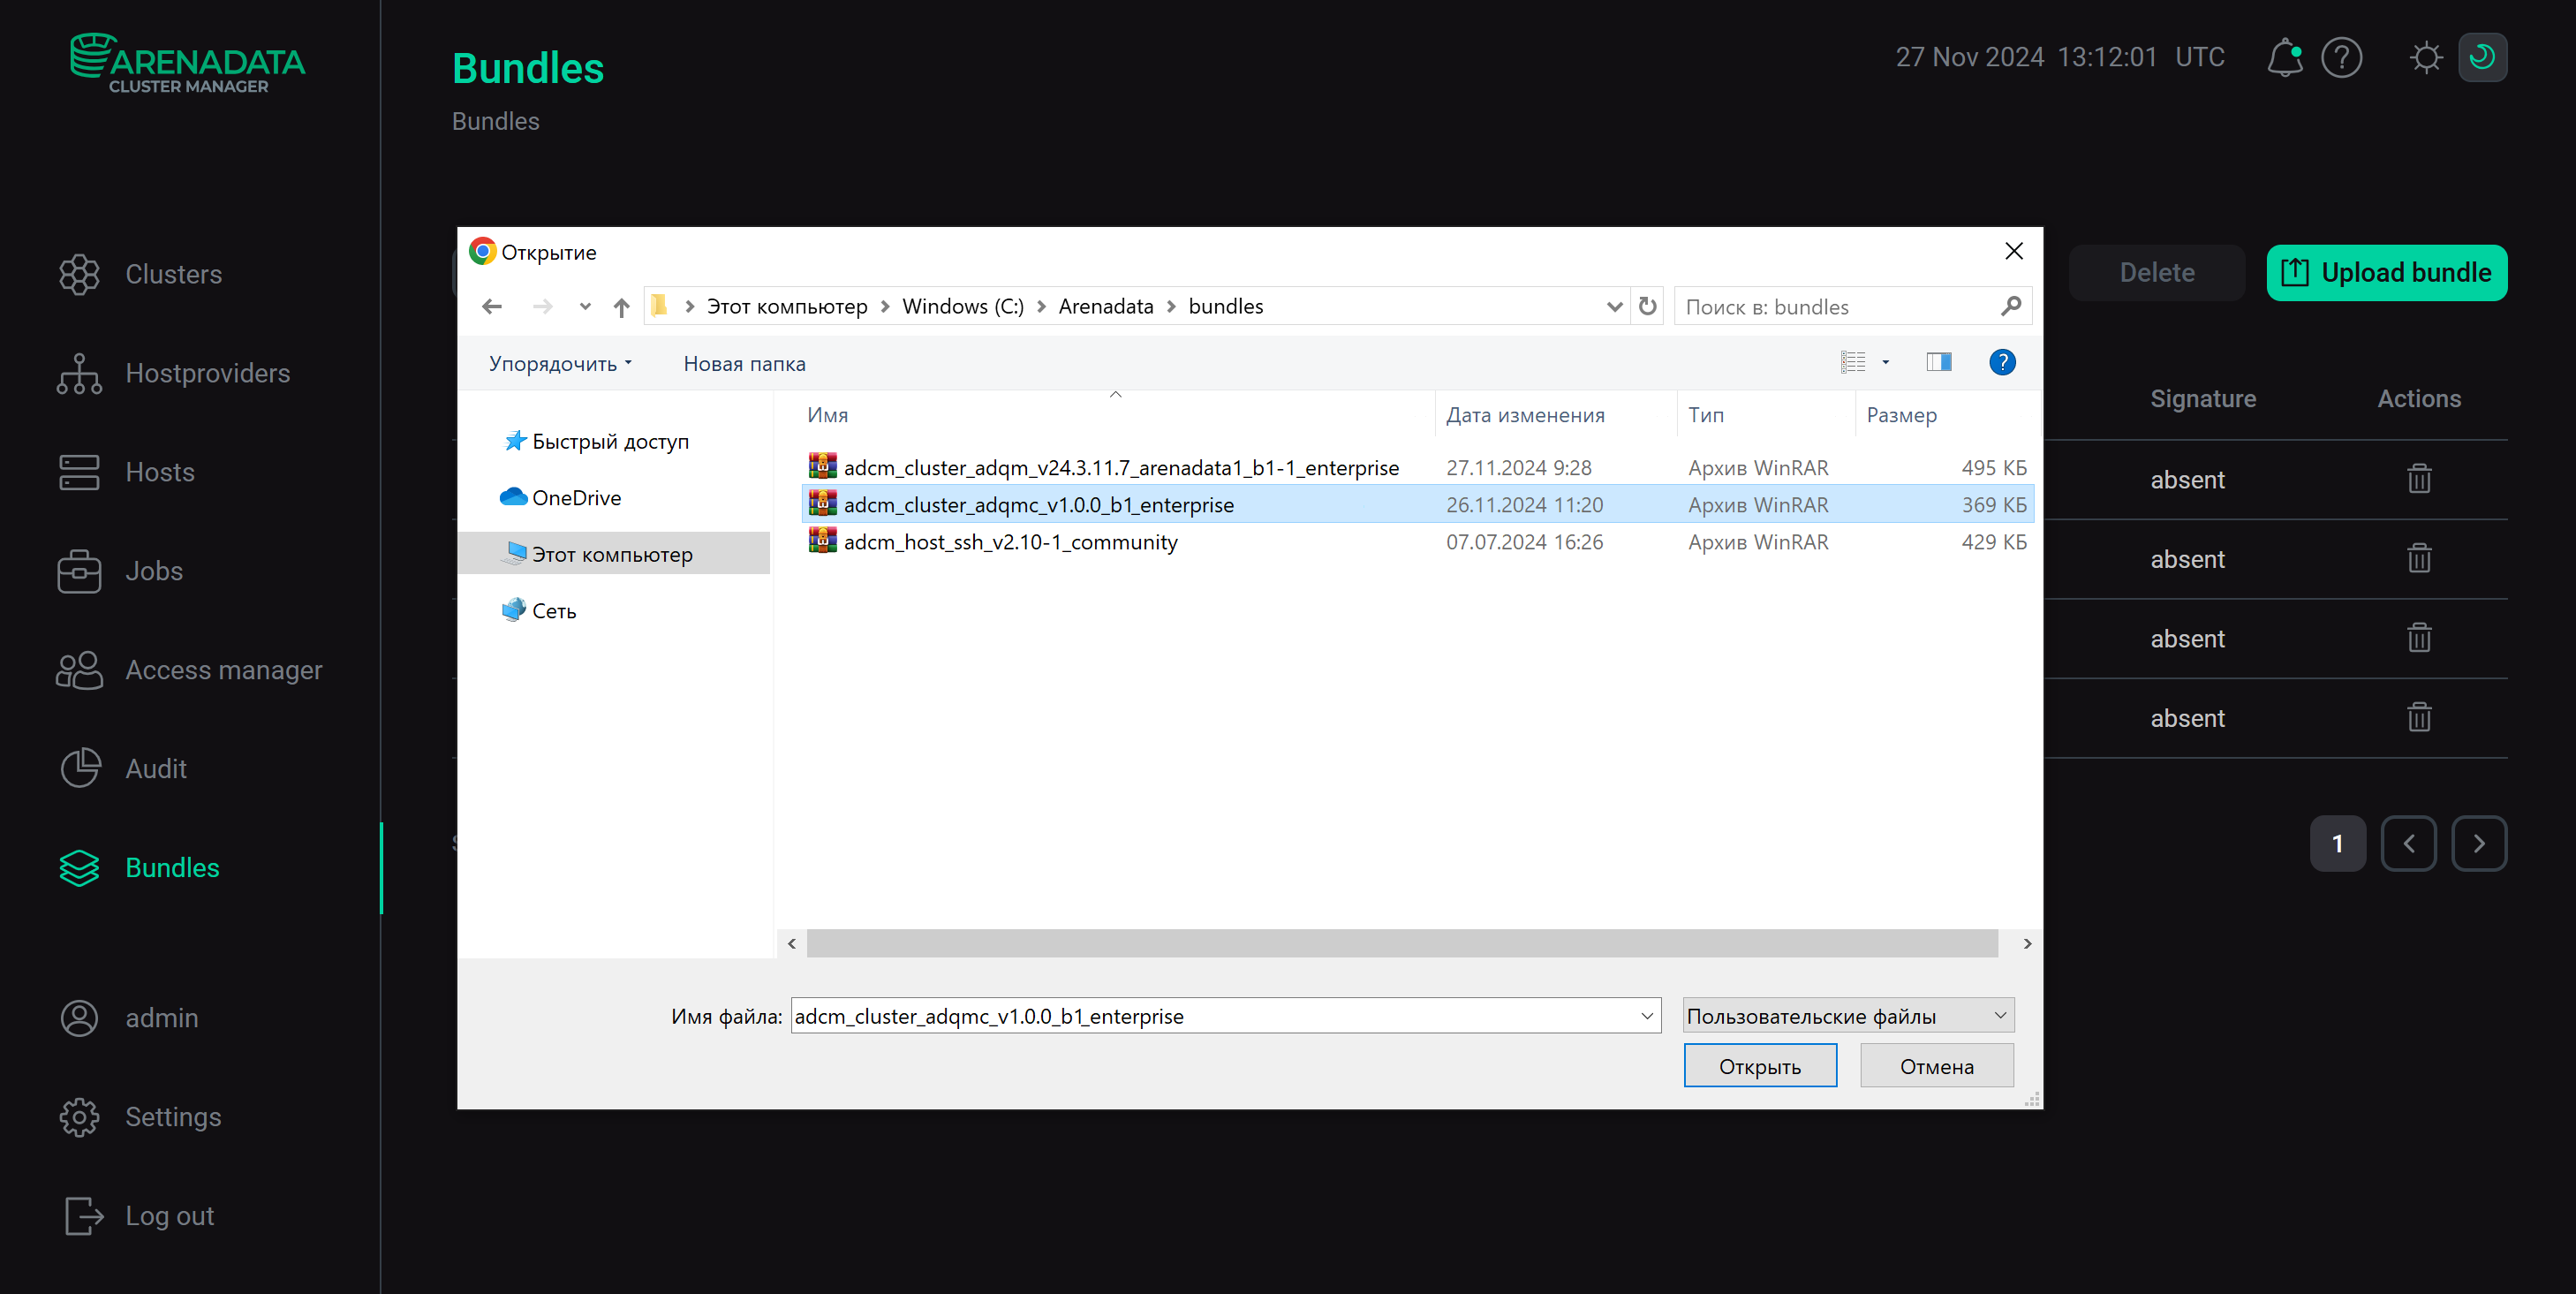Click the Upload bundle button
This screenshot has width=2576, height=1294.
[2386, 273]
